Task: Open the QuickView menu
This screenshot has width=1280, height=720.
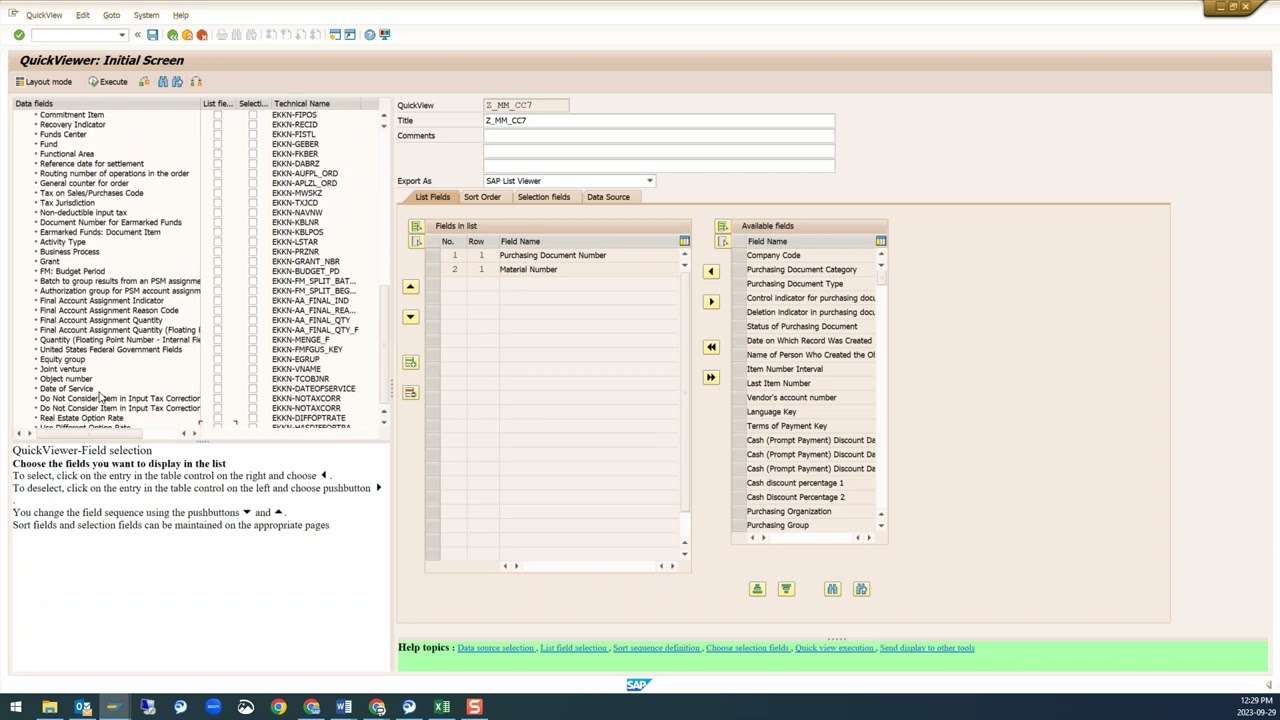Action: [x=44, y=15]
